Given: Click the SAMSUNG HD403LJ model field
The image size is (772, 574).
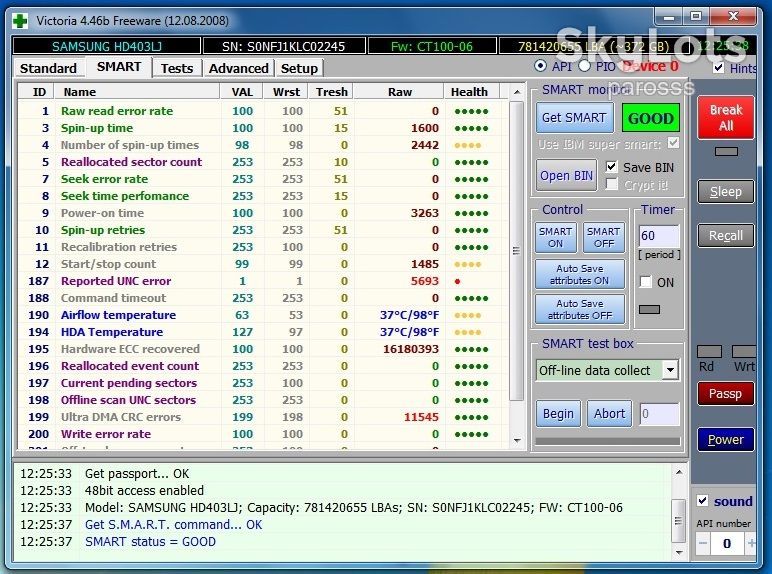Looking at the screenshot, I should [107, 46].
